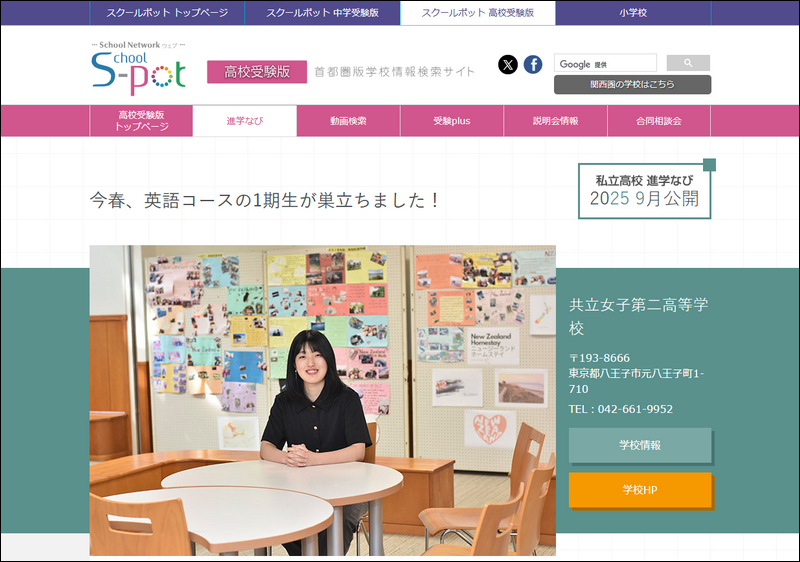Open the orange 学校HP button

(x=640, y=491)
